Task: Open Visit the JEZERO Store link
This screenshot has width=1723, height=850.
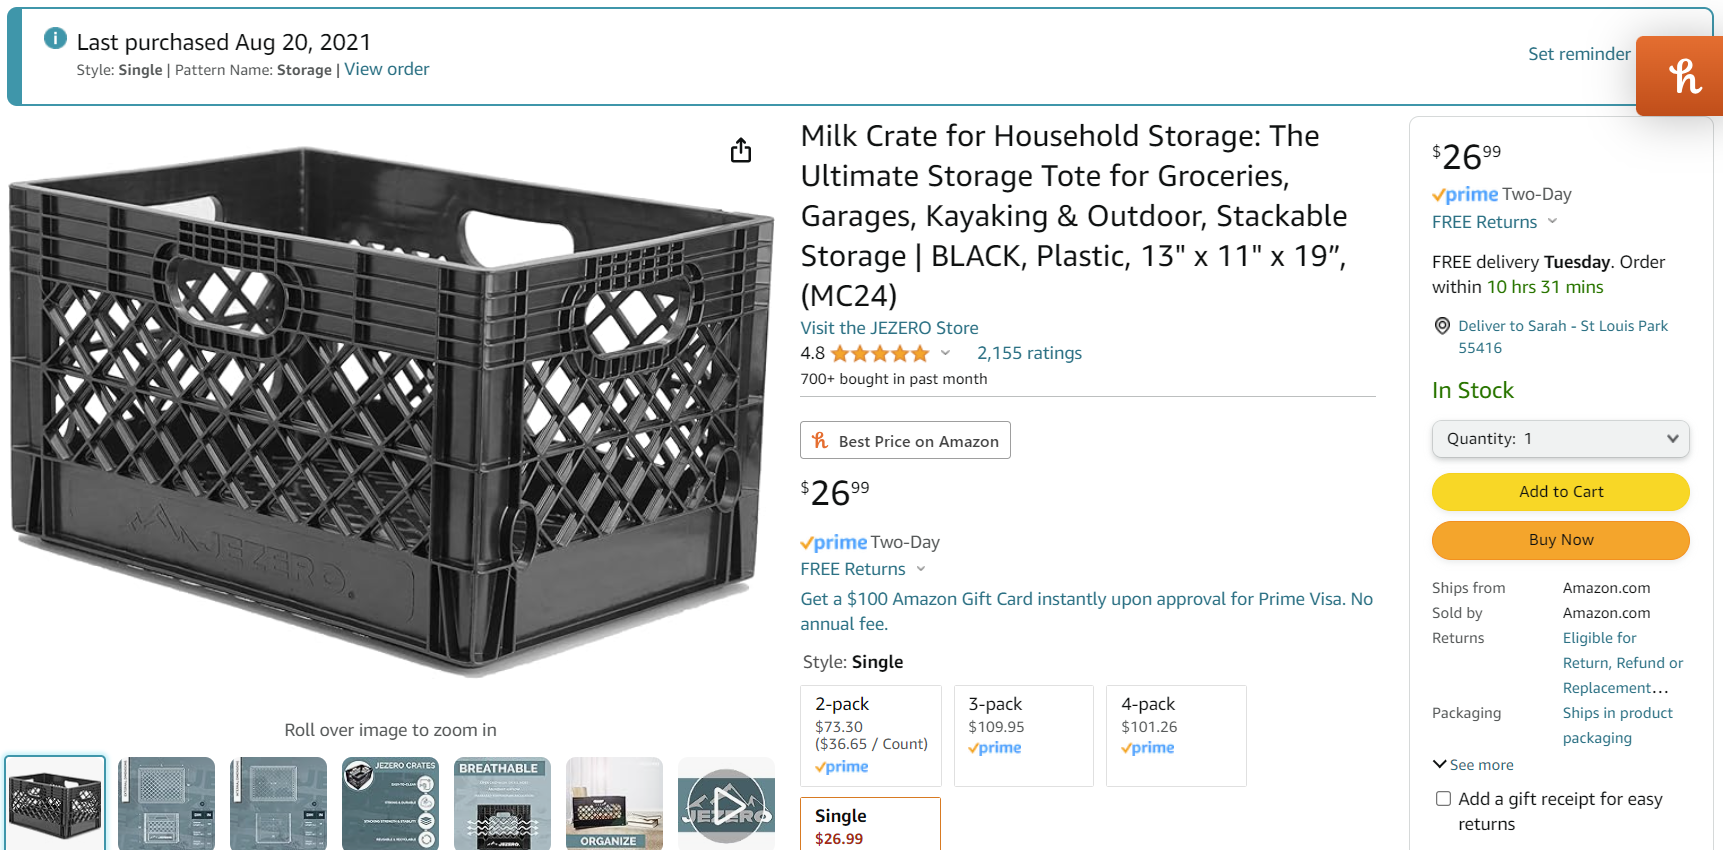Action: coord(889,328)
